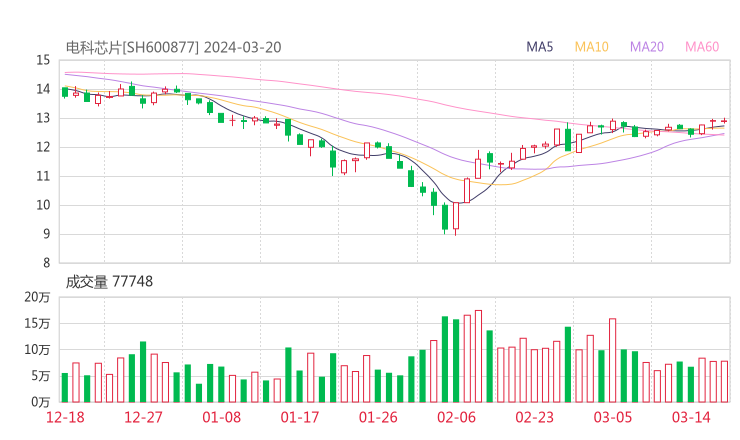The height and width of the screenshot is (440, 740).
Task: Click the 01-08 date marker
Action: [x=221, y=417]
